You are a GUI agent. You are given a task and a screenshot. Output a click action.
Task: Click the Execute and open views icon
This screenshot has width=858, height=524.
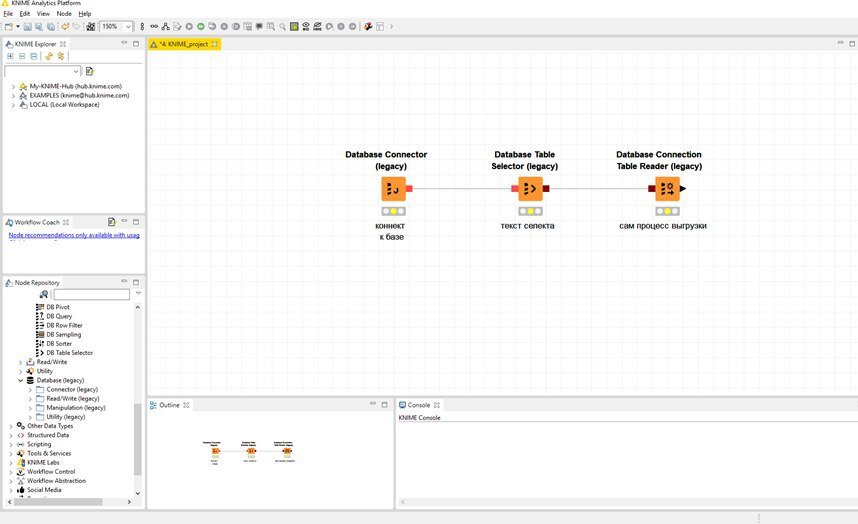click(212, 26)
